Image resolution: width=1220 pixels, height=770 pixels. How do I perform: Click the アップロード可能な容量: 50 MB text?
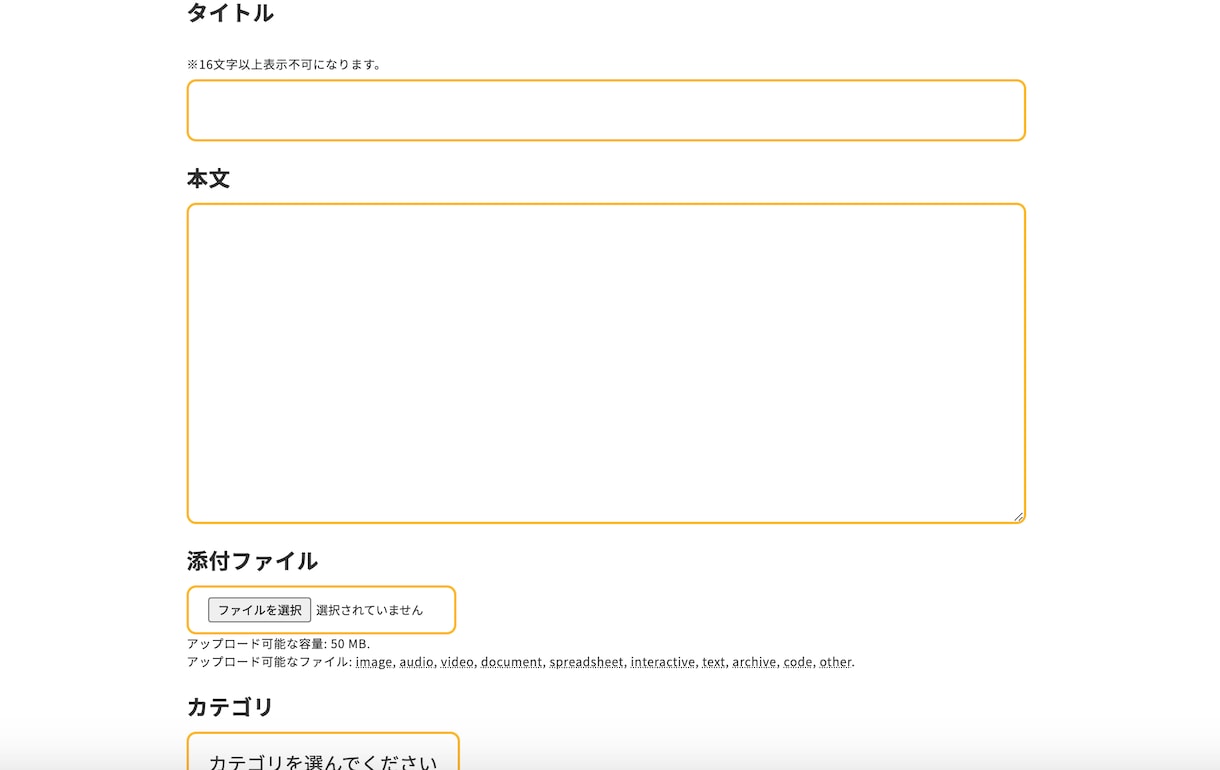(278, 644)
